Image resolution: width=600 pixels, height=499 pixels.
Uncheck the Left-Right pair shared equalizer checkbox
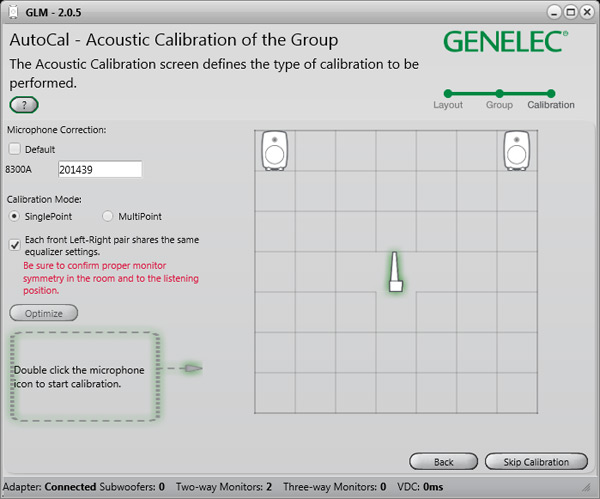pyautogui.click(x=15, y=243)
